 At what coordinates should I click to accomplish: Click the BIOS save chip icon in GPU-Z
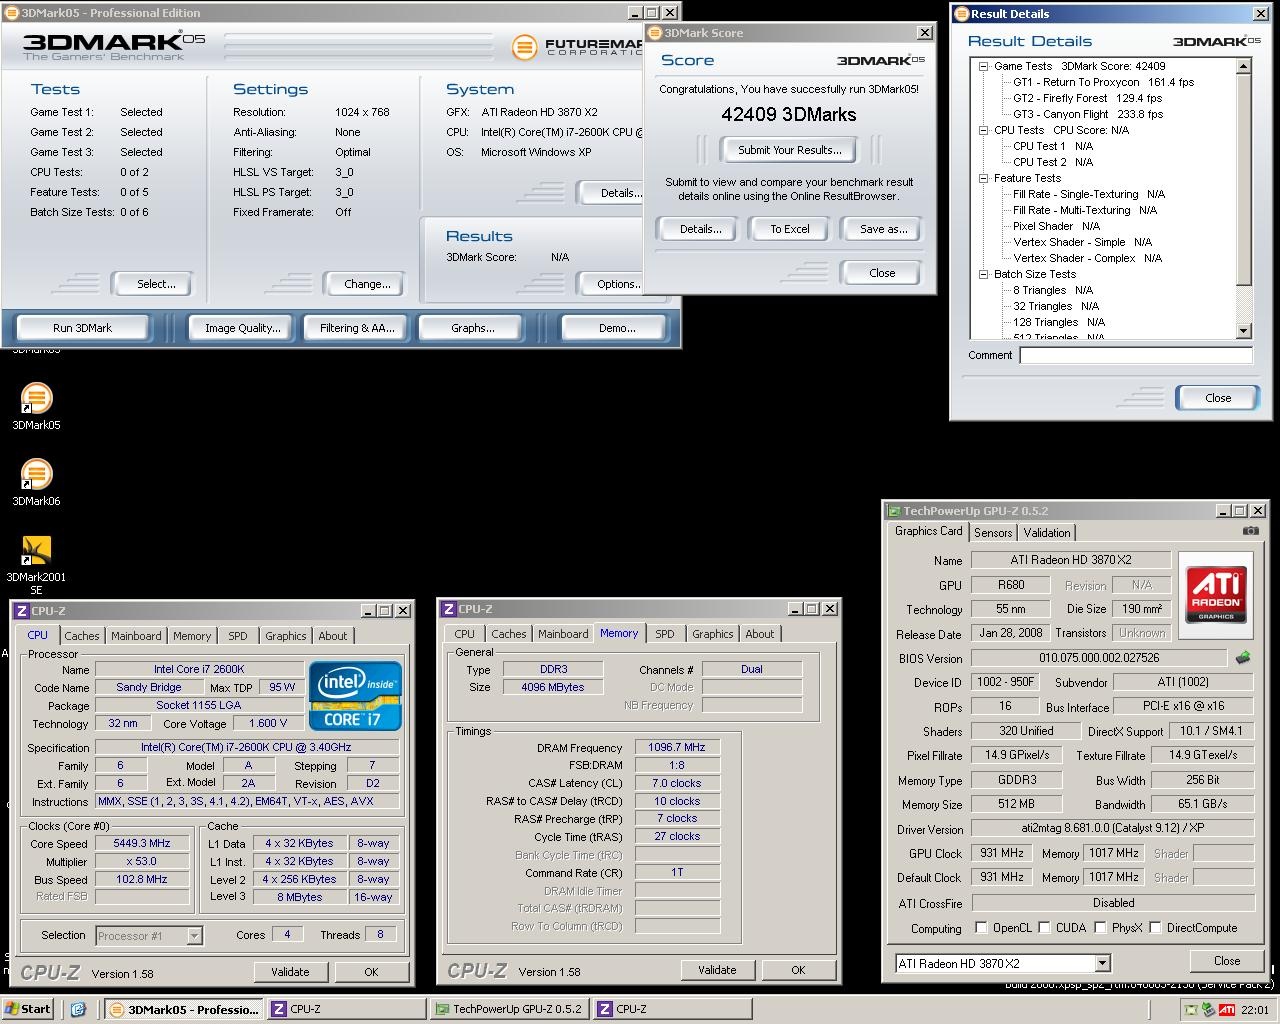tap(1242, 658)
